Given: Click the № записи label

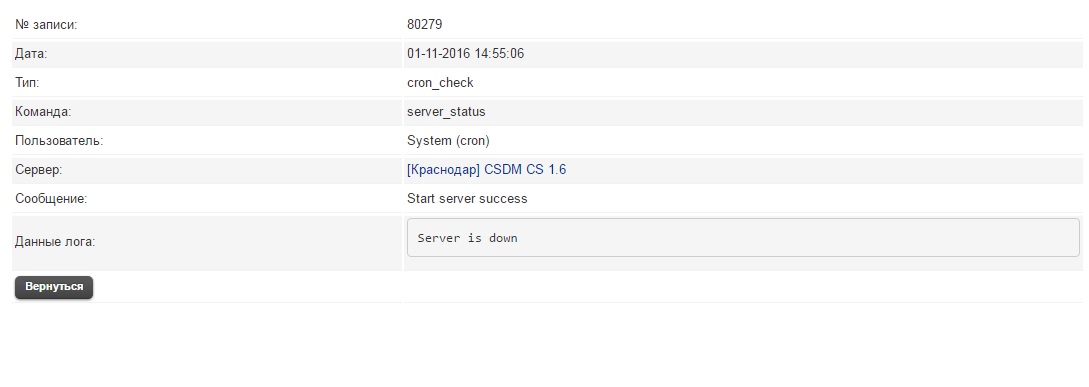Looking at the screenshot, I should [46, 25].
